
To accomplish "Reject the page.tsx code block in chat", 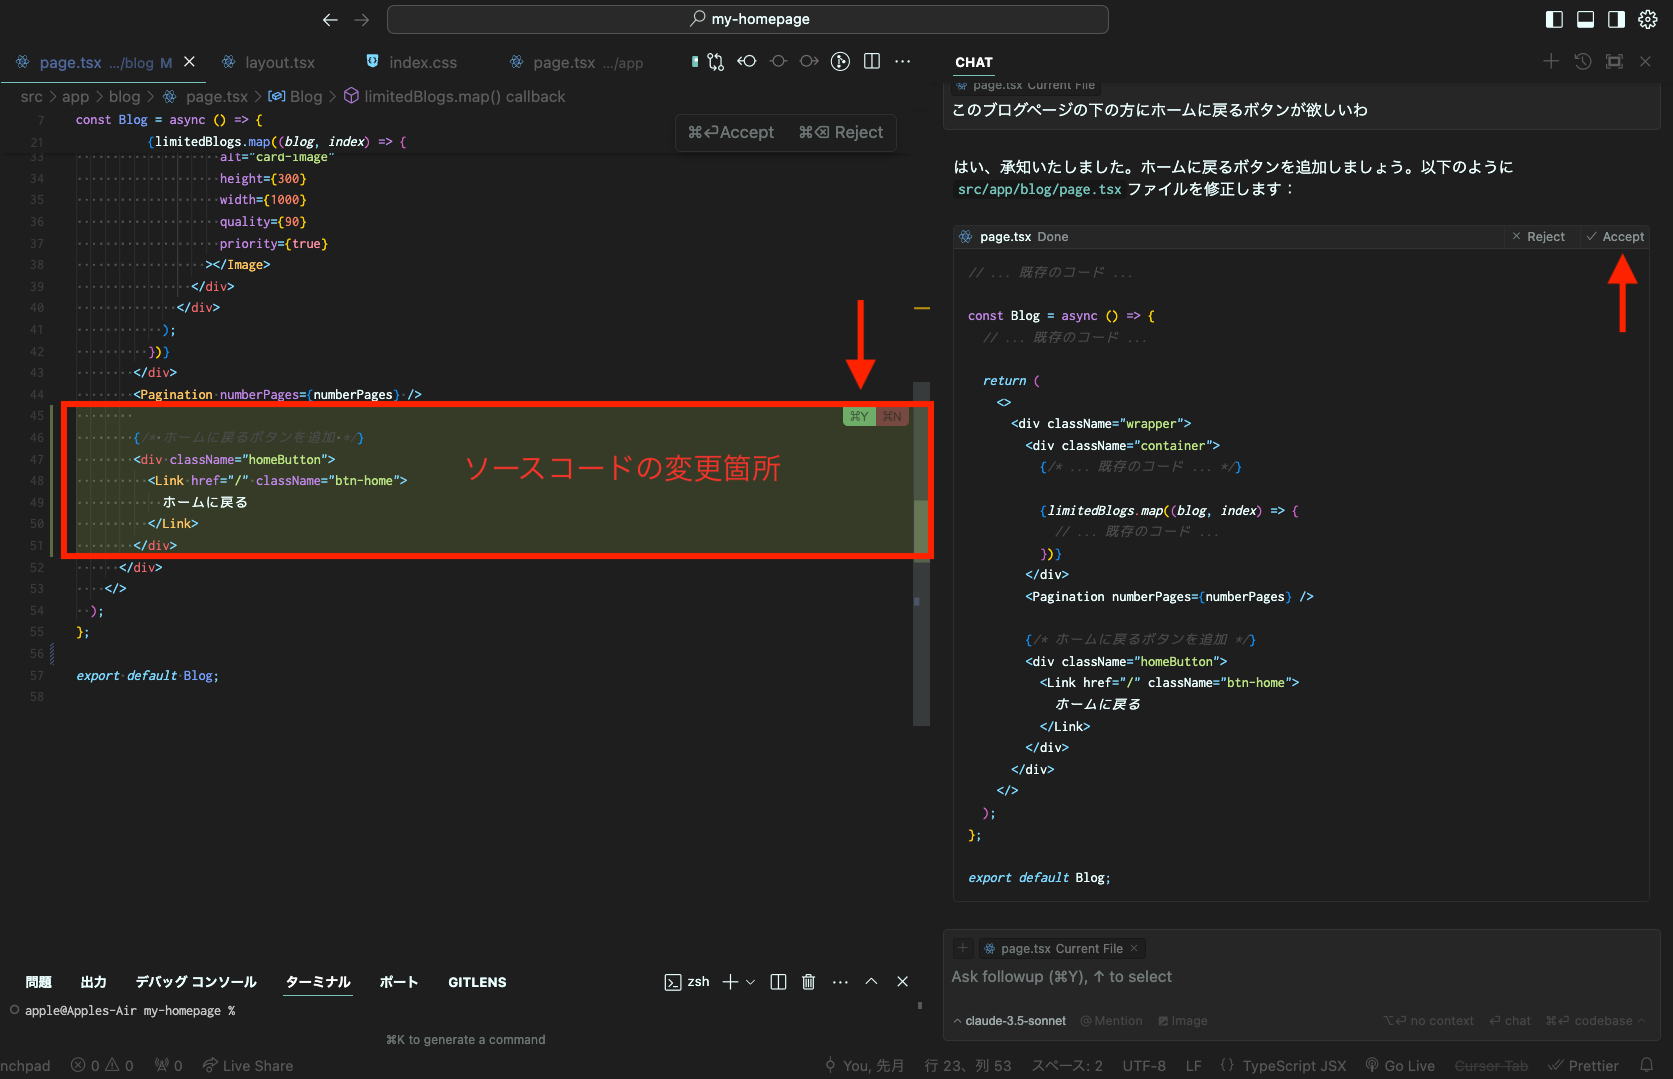I will click(x=1538, y=237).
